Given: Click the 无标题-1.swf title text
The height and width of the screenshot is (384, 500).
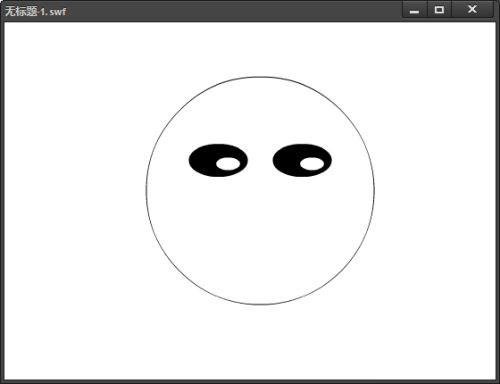Looking at the screenshot, I should 35,11.
